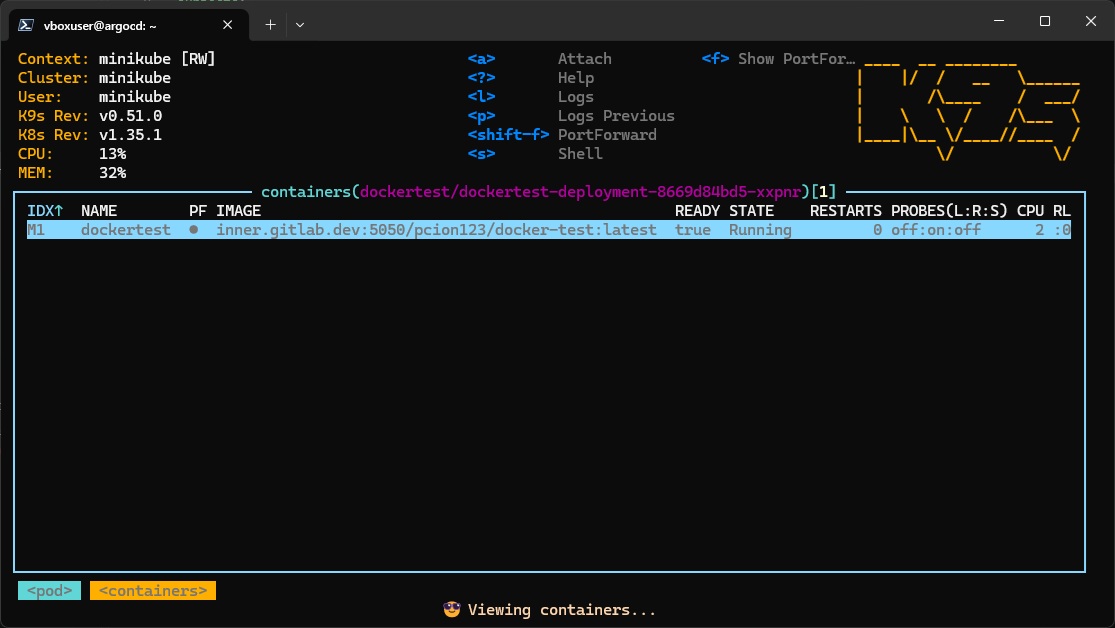Expand the terminal profile dropdown chevron
The width and height of the screenshot is (1115, 628).
(x=300, y=25)
